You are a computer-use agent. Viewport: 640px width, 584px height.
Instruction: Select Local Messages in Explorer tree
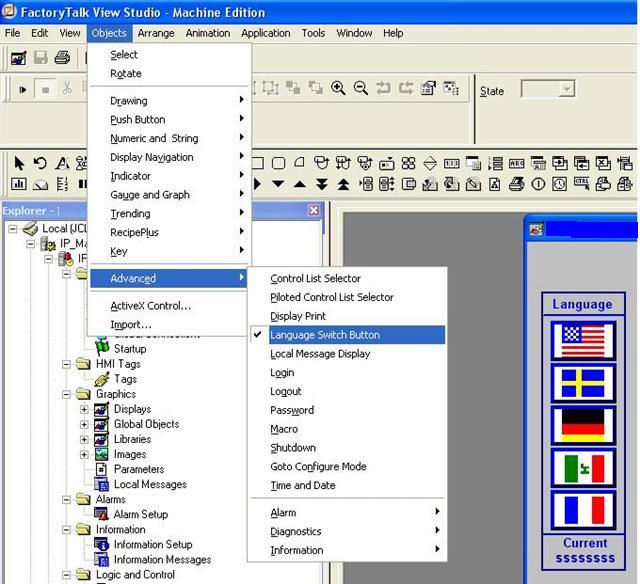[x=150, y=484]
